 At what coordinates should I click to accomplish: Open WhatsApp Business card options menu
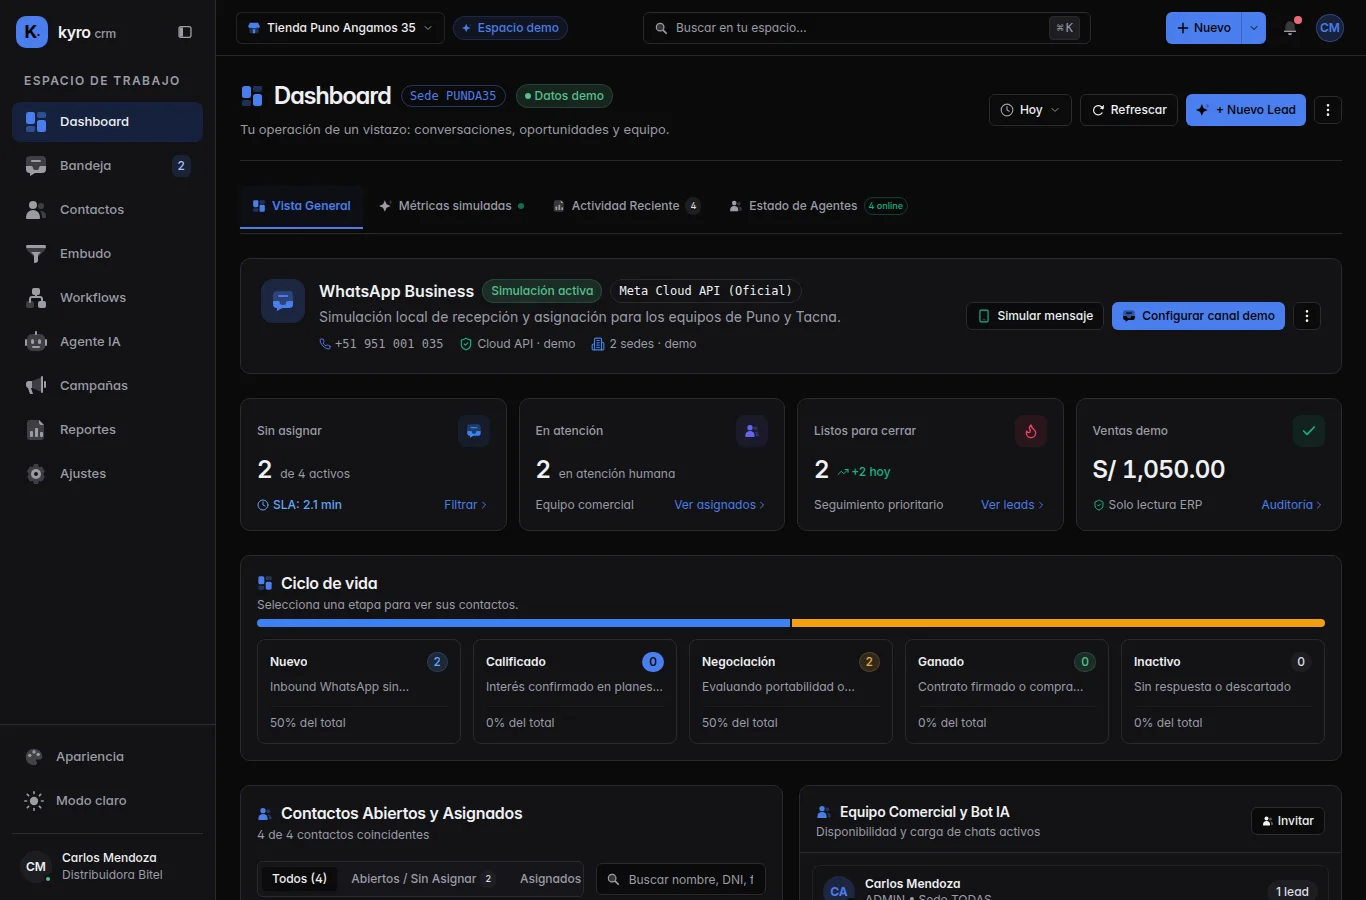click(1307, 316)
